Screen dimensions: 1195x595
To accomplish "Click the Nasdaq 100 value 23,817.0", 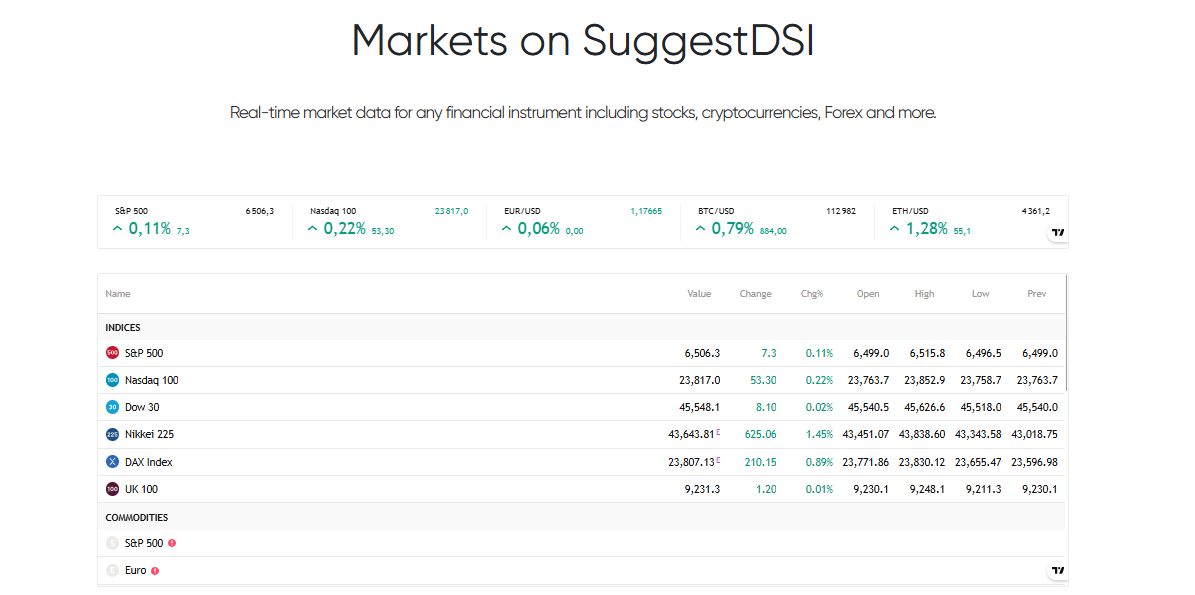I will coord(700,380).
